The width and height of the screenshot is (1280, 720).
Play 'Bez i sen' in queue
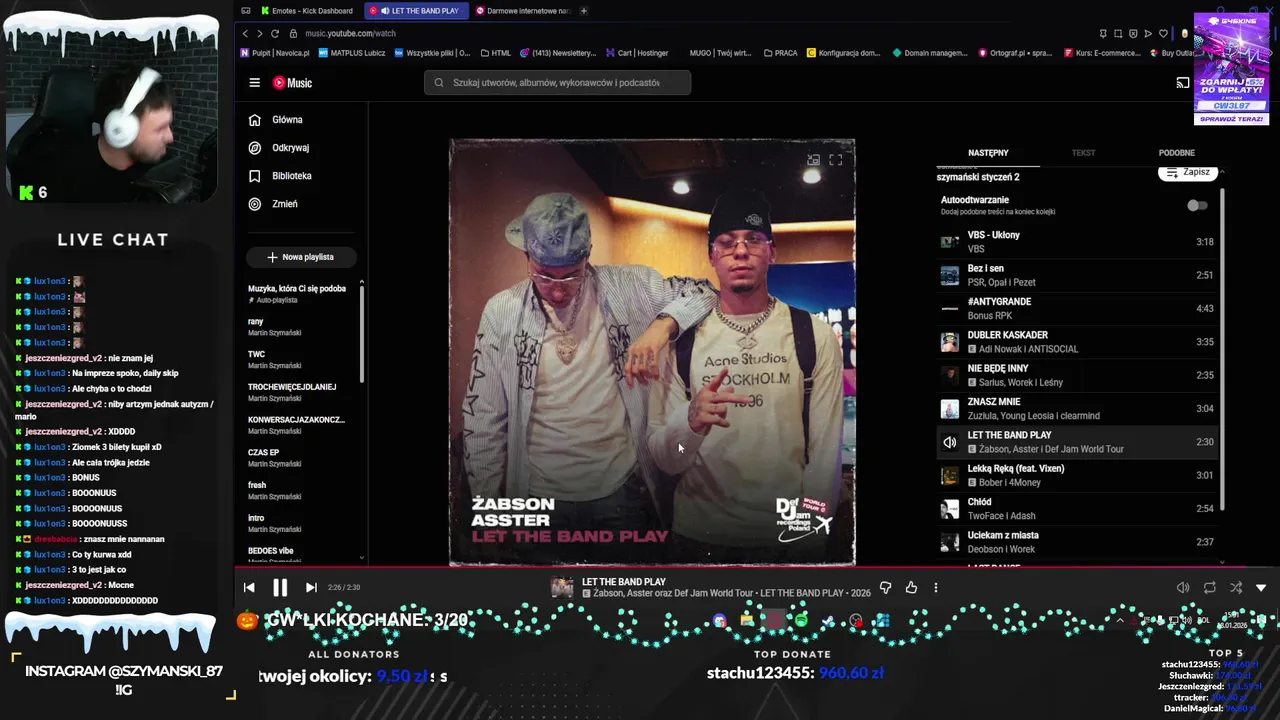point(1077,275)
